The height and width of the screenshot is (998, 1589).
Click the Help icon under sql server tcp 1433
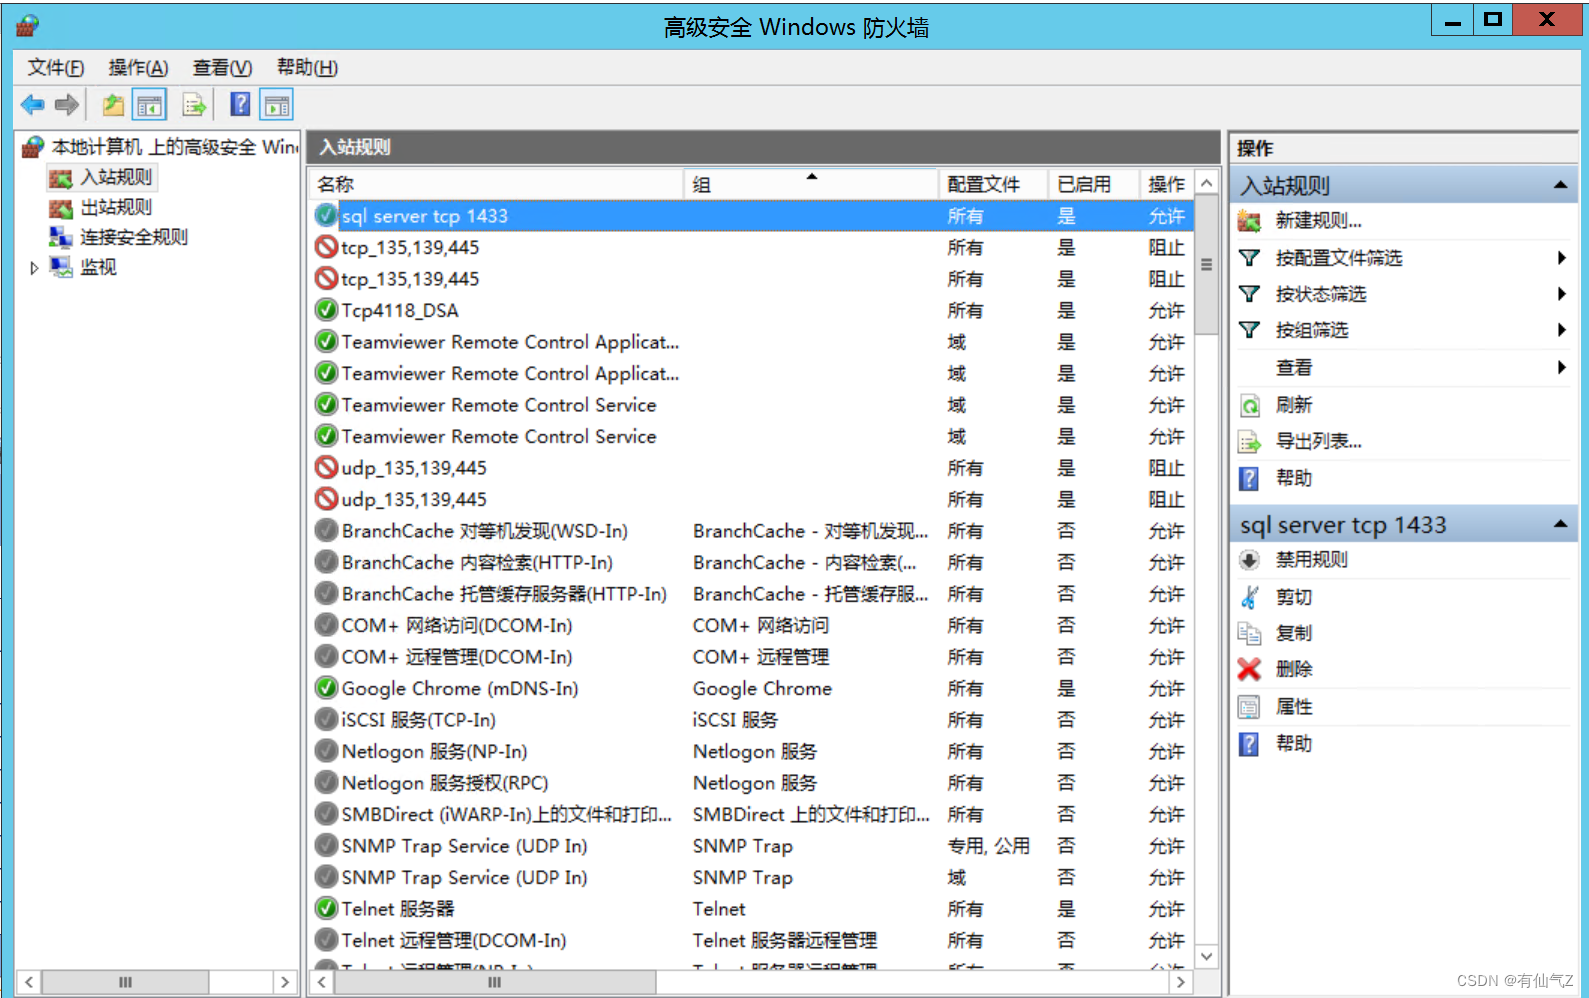(x=1249, y=744)
